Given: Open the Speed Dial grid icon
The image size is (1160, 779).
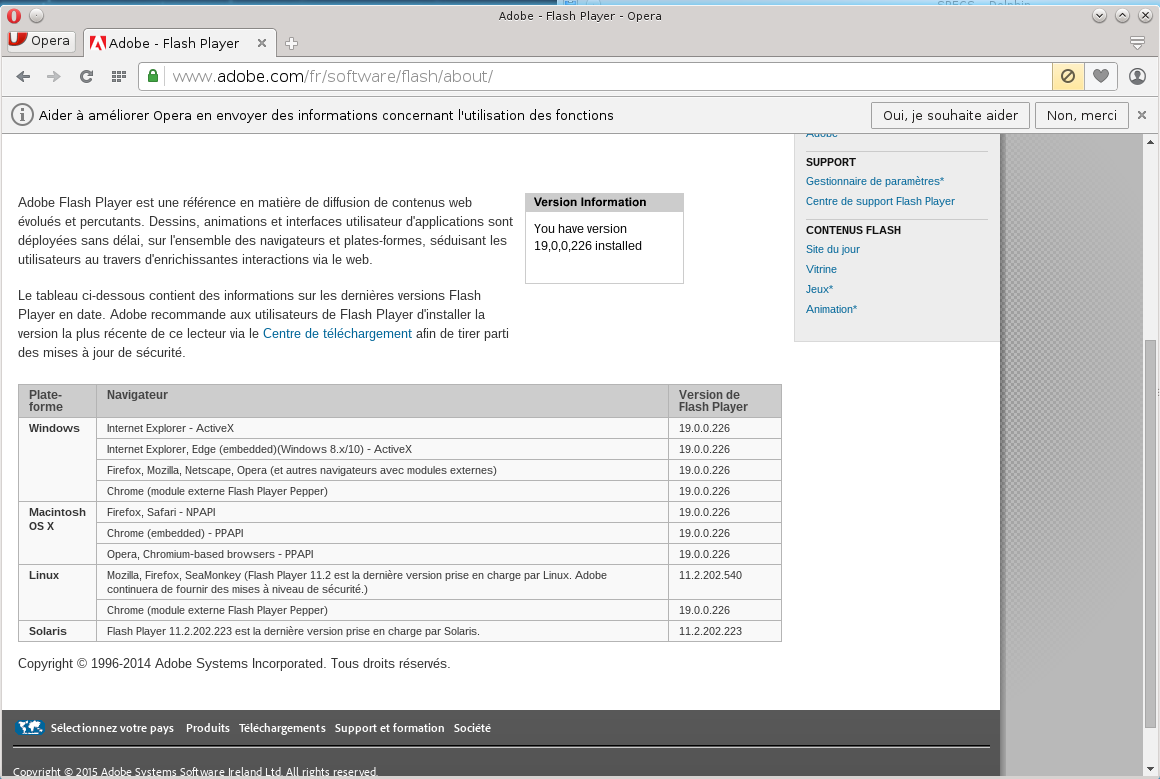Looking at the screenshot, I should [x=118, y=76].
